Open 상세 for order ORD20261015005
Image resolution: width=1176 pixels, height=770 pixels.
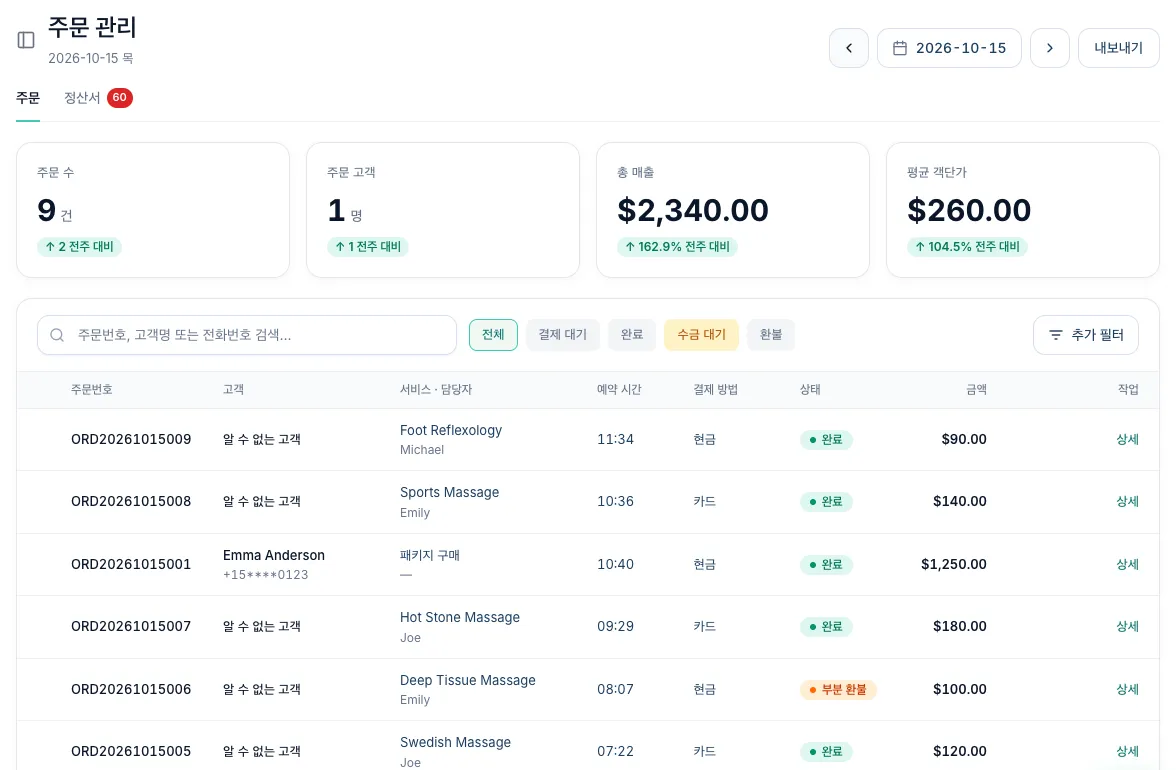1127,751
